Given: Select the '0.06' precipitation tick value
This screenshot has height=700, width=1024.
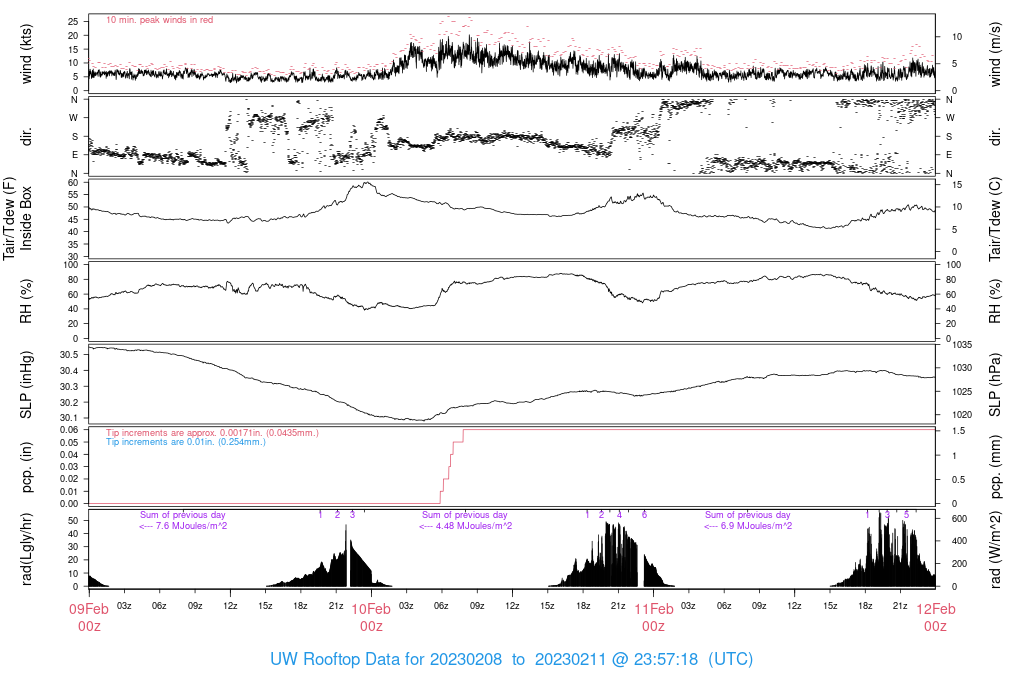Looking at the screenshot, I should (69, 430).
